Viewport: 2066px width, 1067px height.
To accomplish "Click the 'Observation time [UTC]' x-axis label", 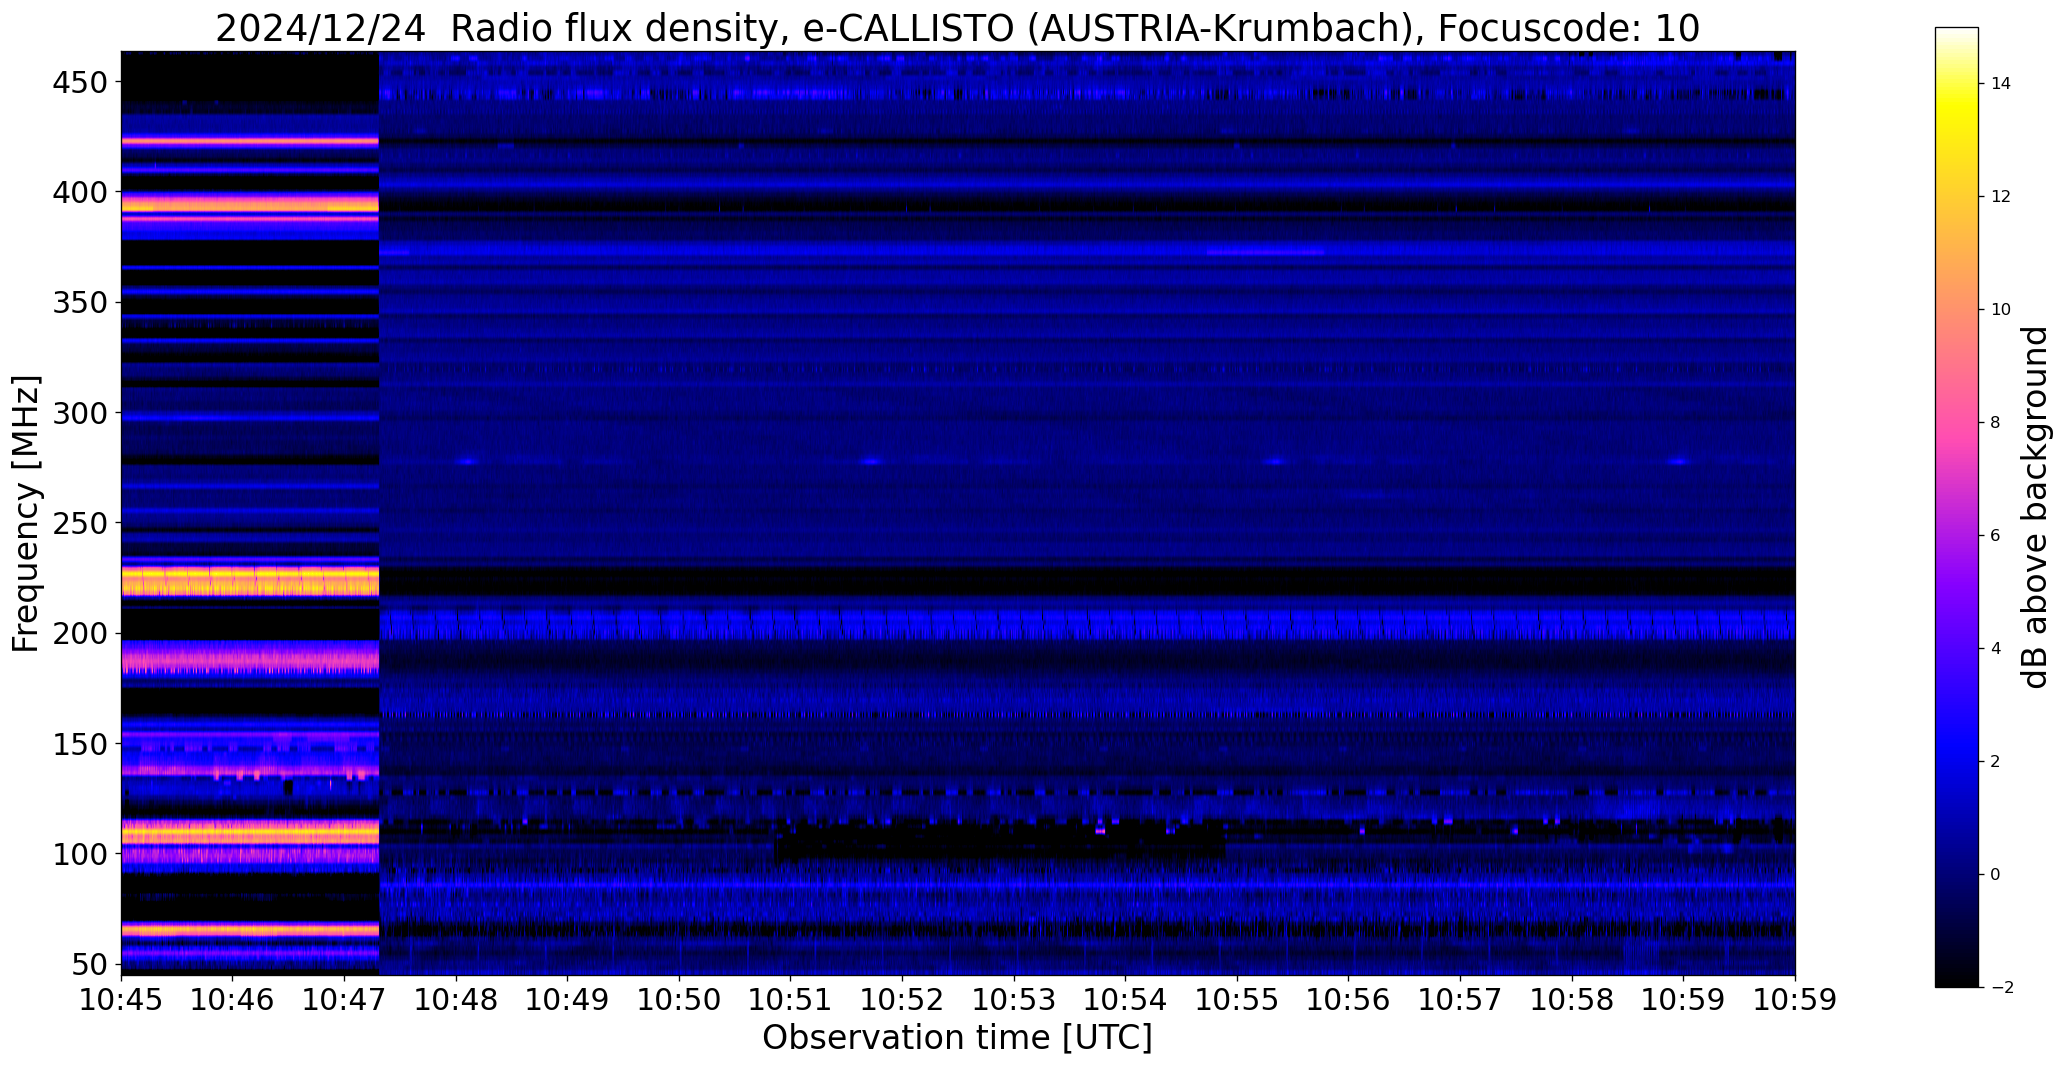I will pos(957,1038).
